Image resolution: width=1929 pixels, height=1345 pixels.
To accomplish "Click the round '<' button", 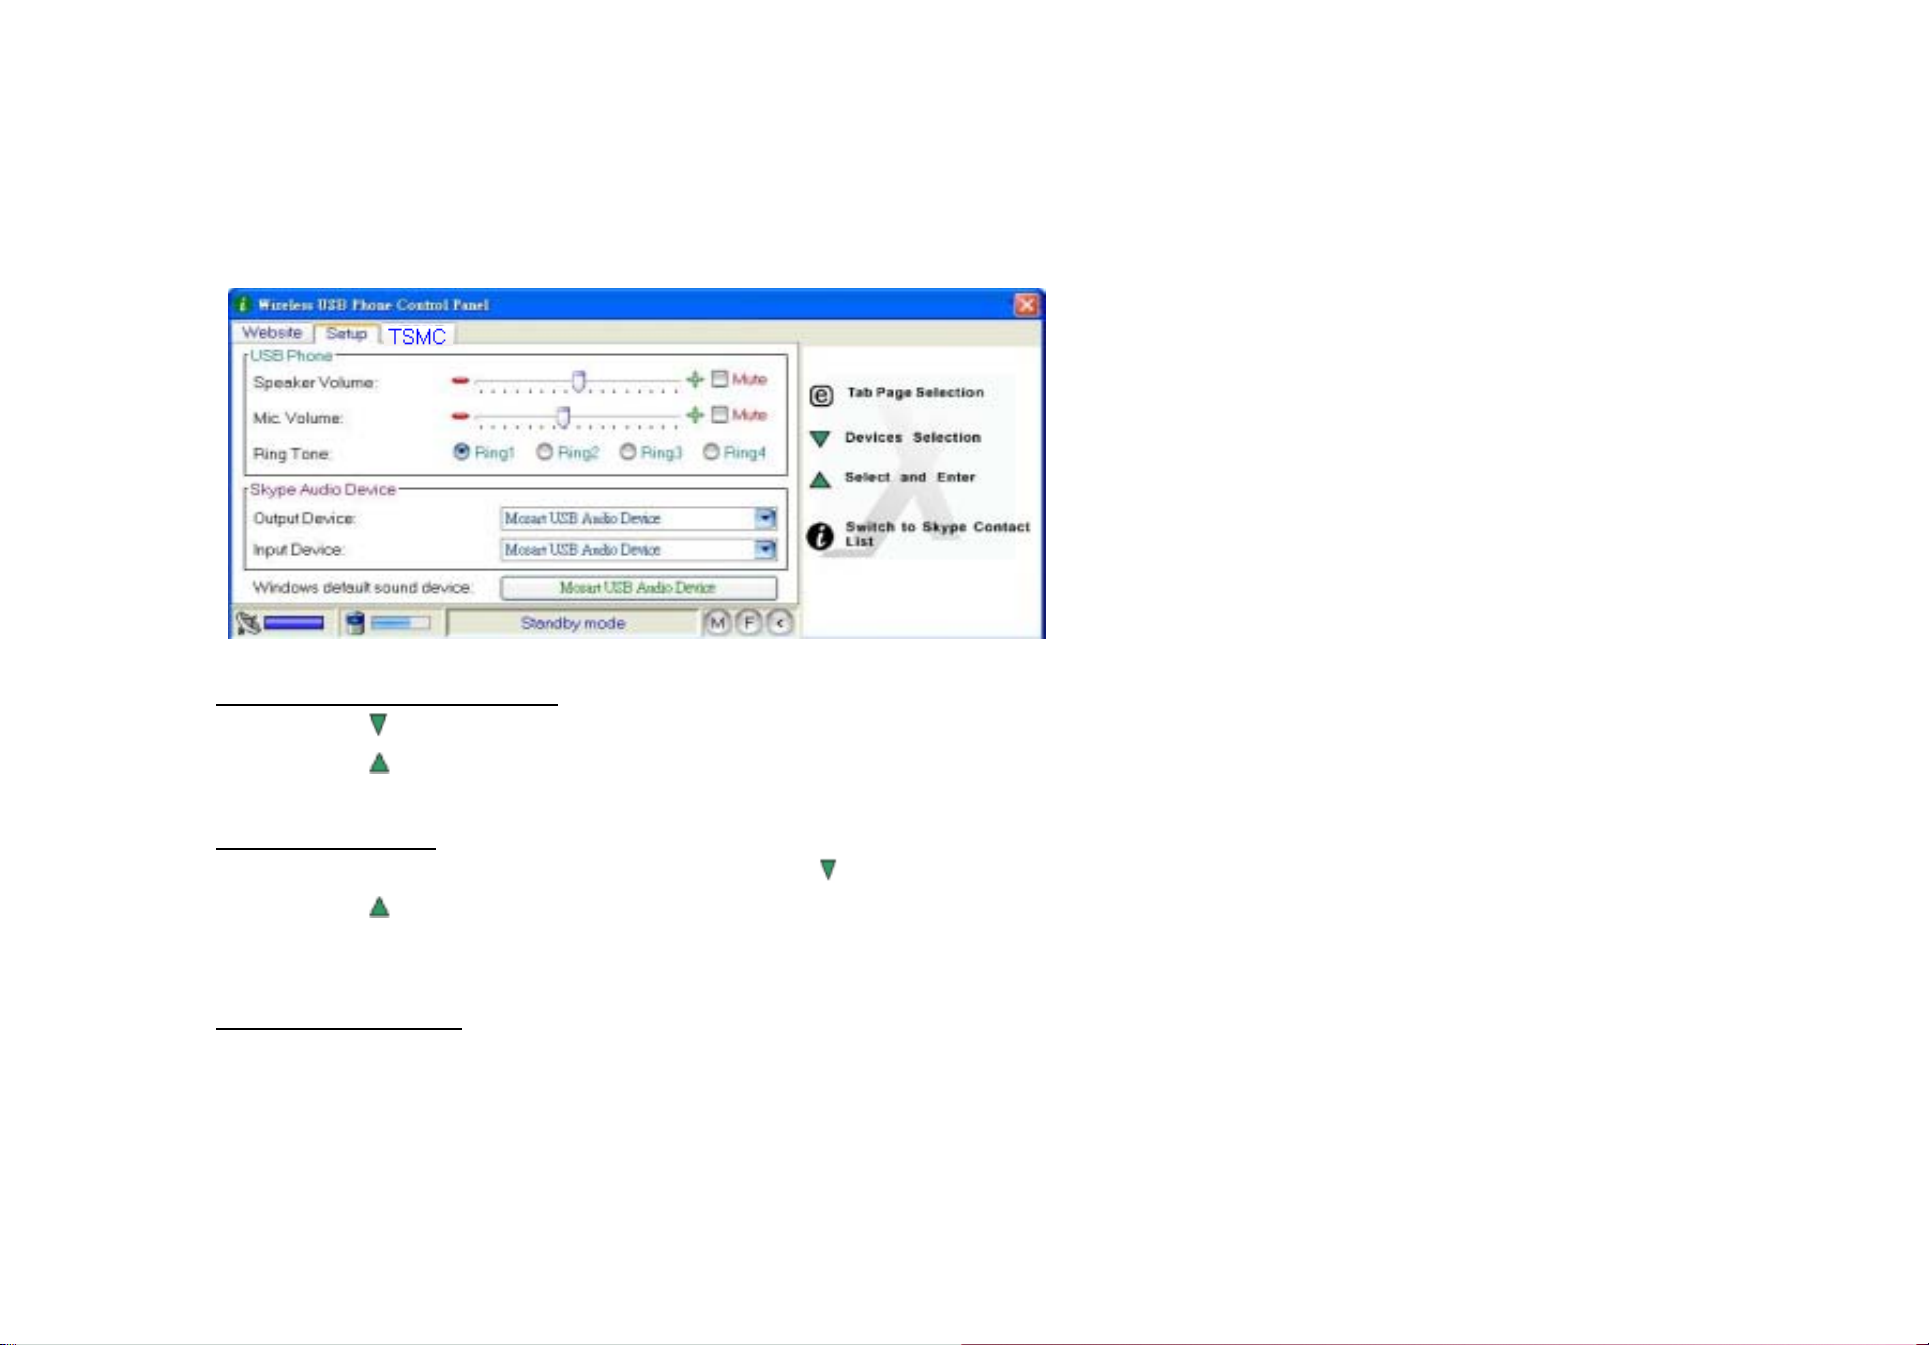I will click(x=780, y=623).
